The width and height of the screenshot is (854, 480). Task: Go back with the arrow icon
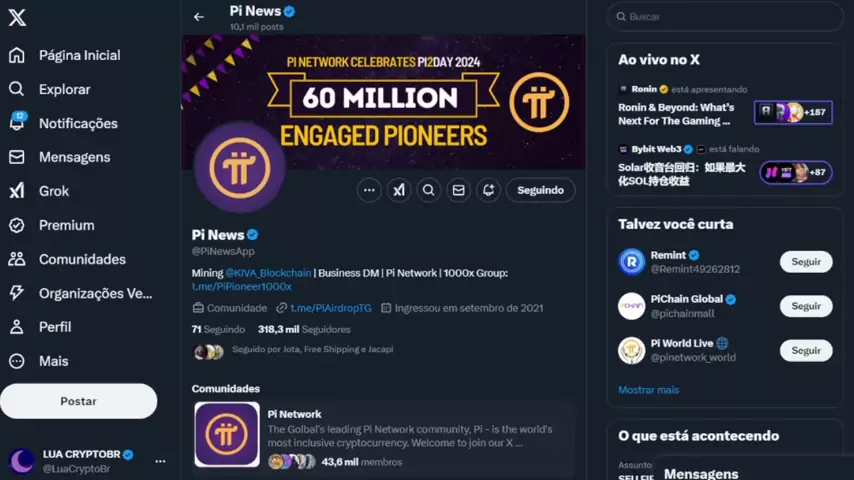point(199,17)
